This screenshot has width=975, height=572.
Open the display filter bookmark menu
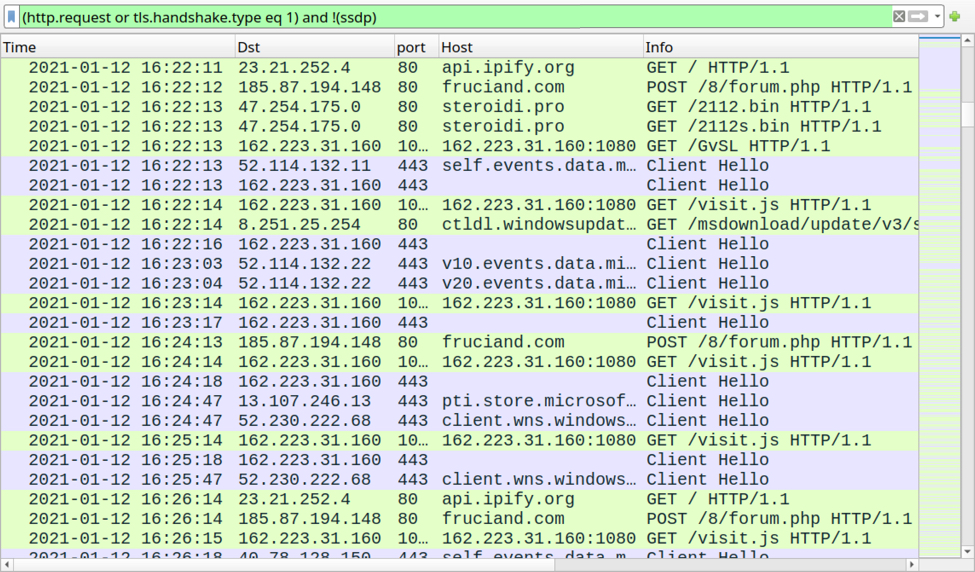click(x=11, y=17)
